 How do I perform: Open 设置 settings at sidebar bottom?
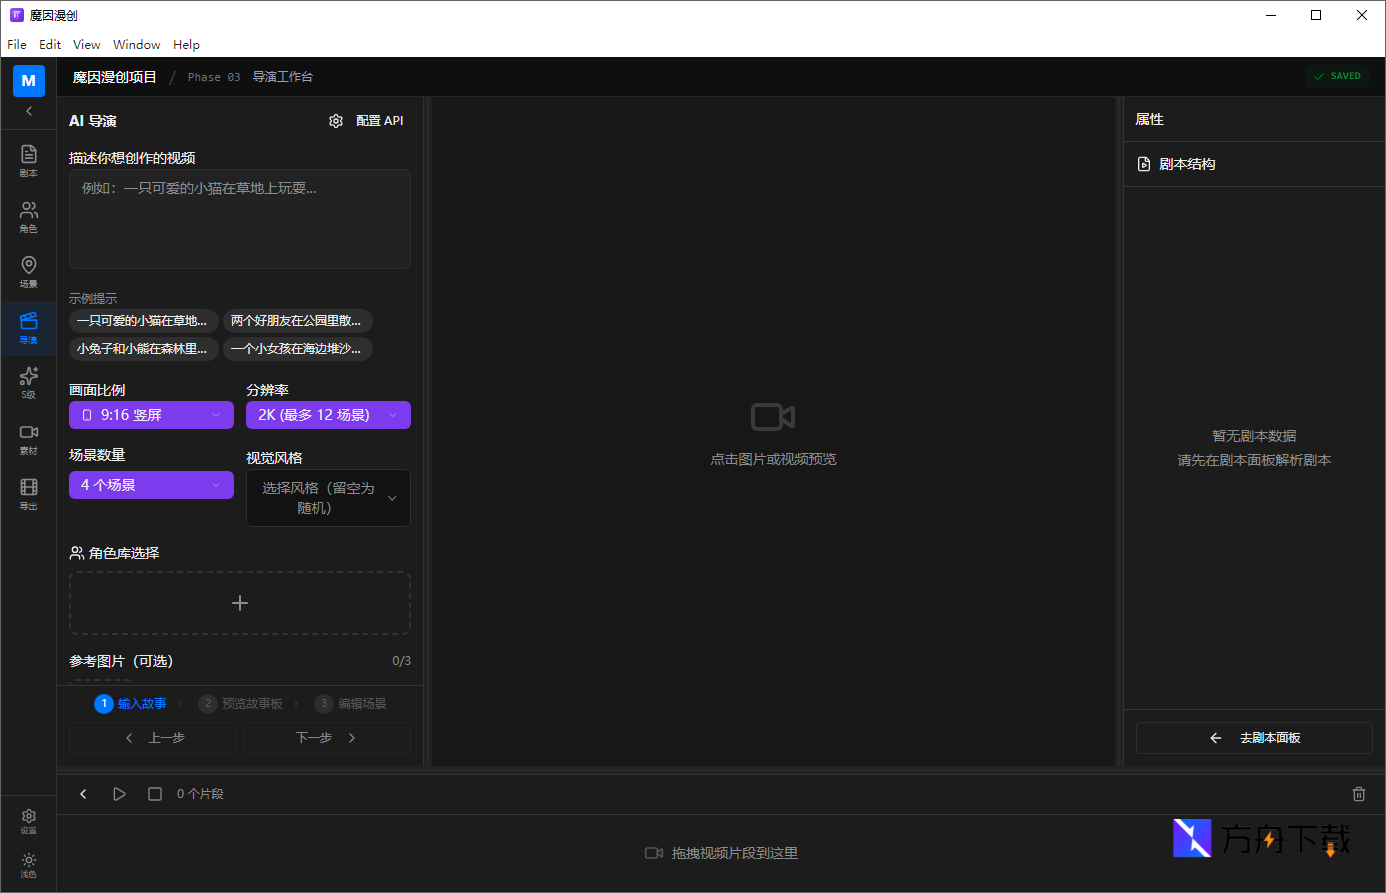(28, 821)
